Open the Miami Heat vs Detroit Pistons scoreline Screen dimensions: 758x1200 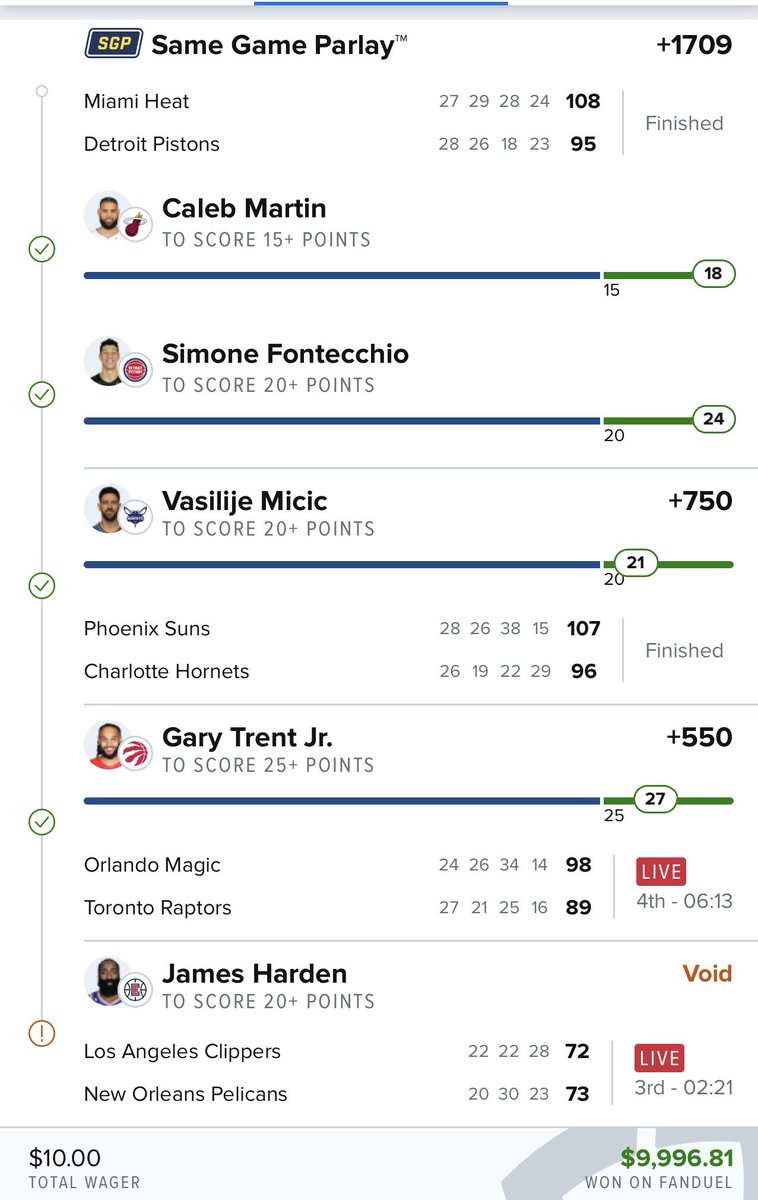[342, 123]
